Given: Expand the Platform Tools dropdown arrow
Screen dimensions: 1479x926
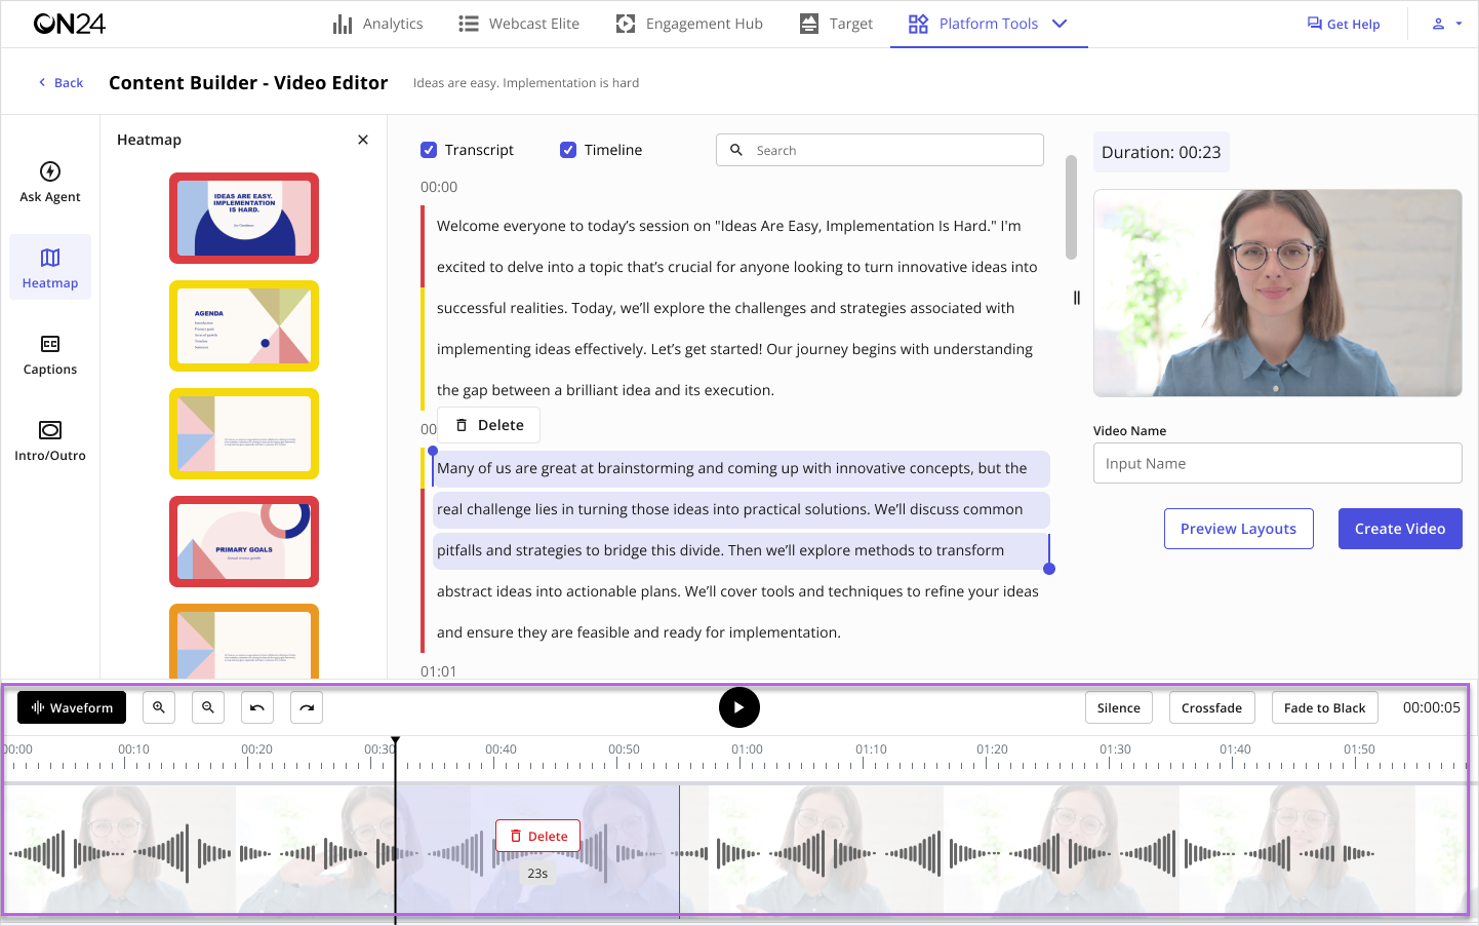Looking at the screenshot, I should [1060, 24].
